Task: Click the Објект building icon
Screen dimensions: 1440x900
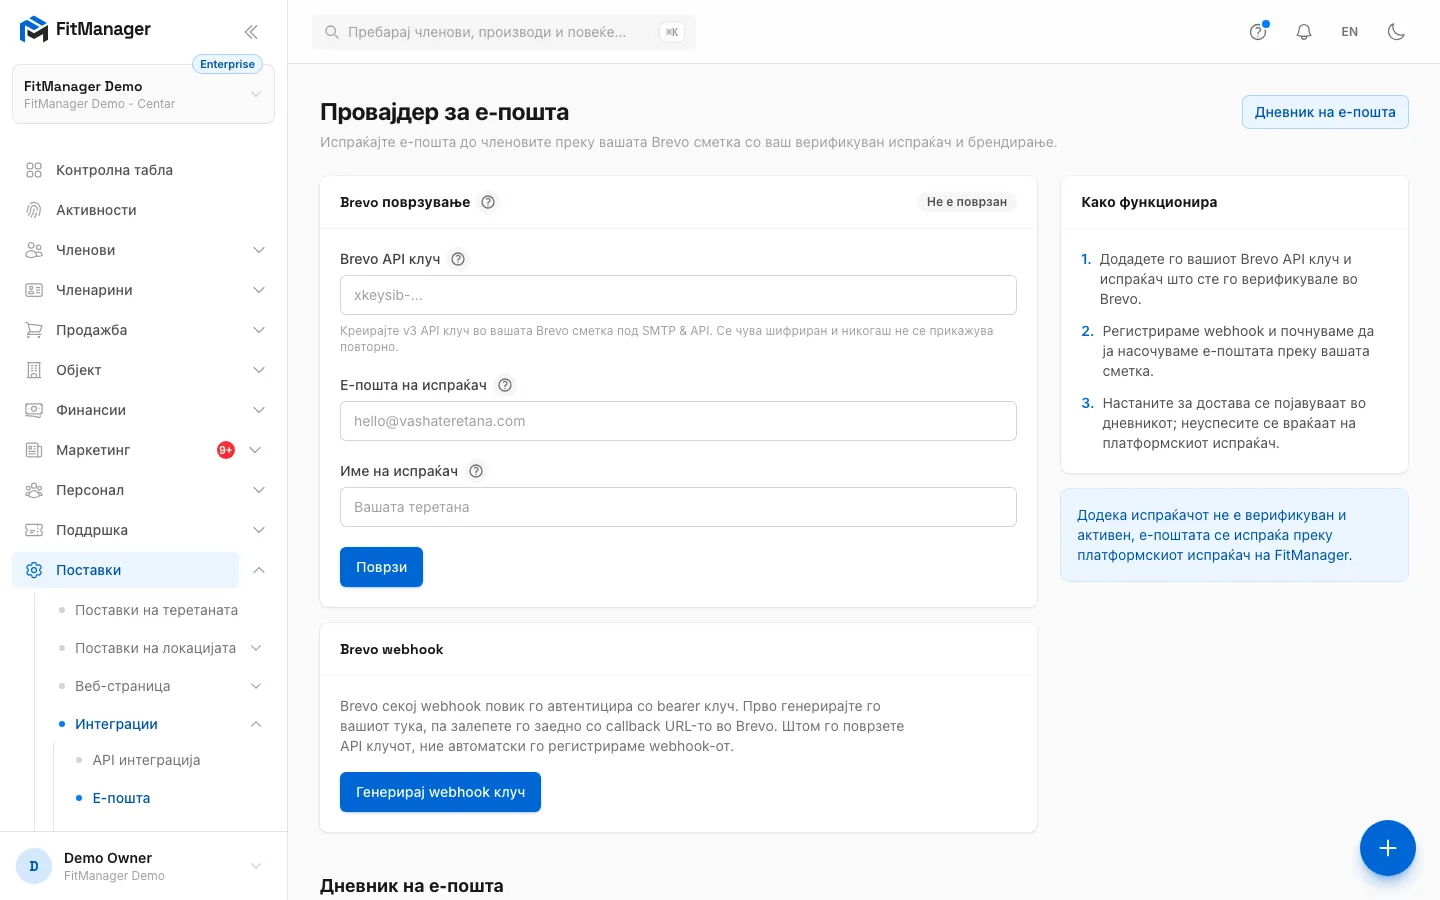Action: coord(34,370)
